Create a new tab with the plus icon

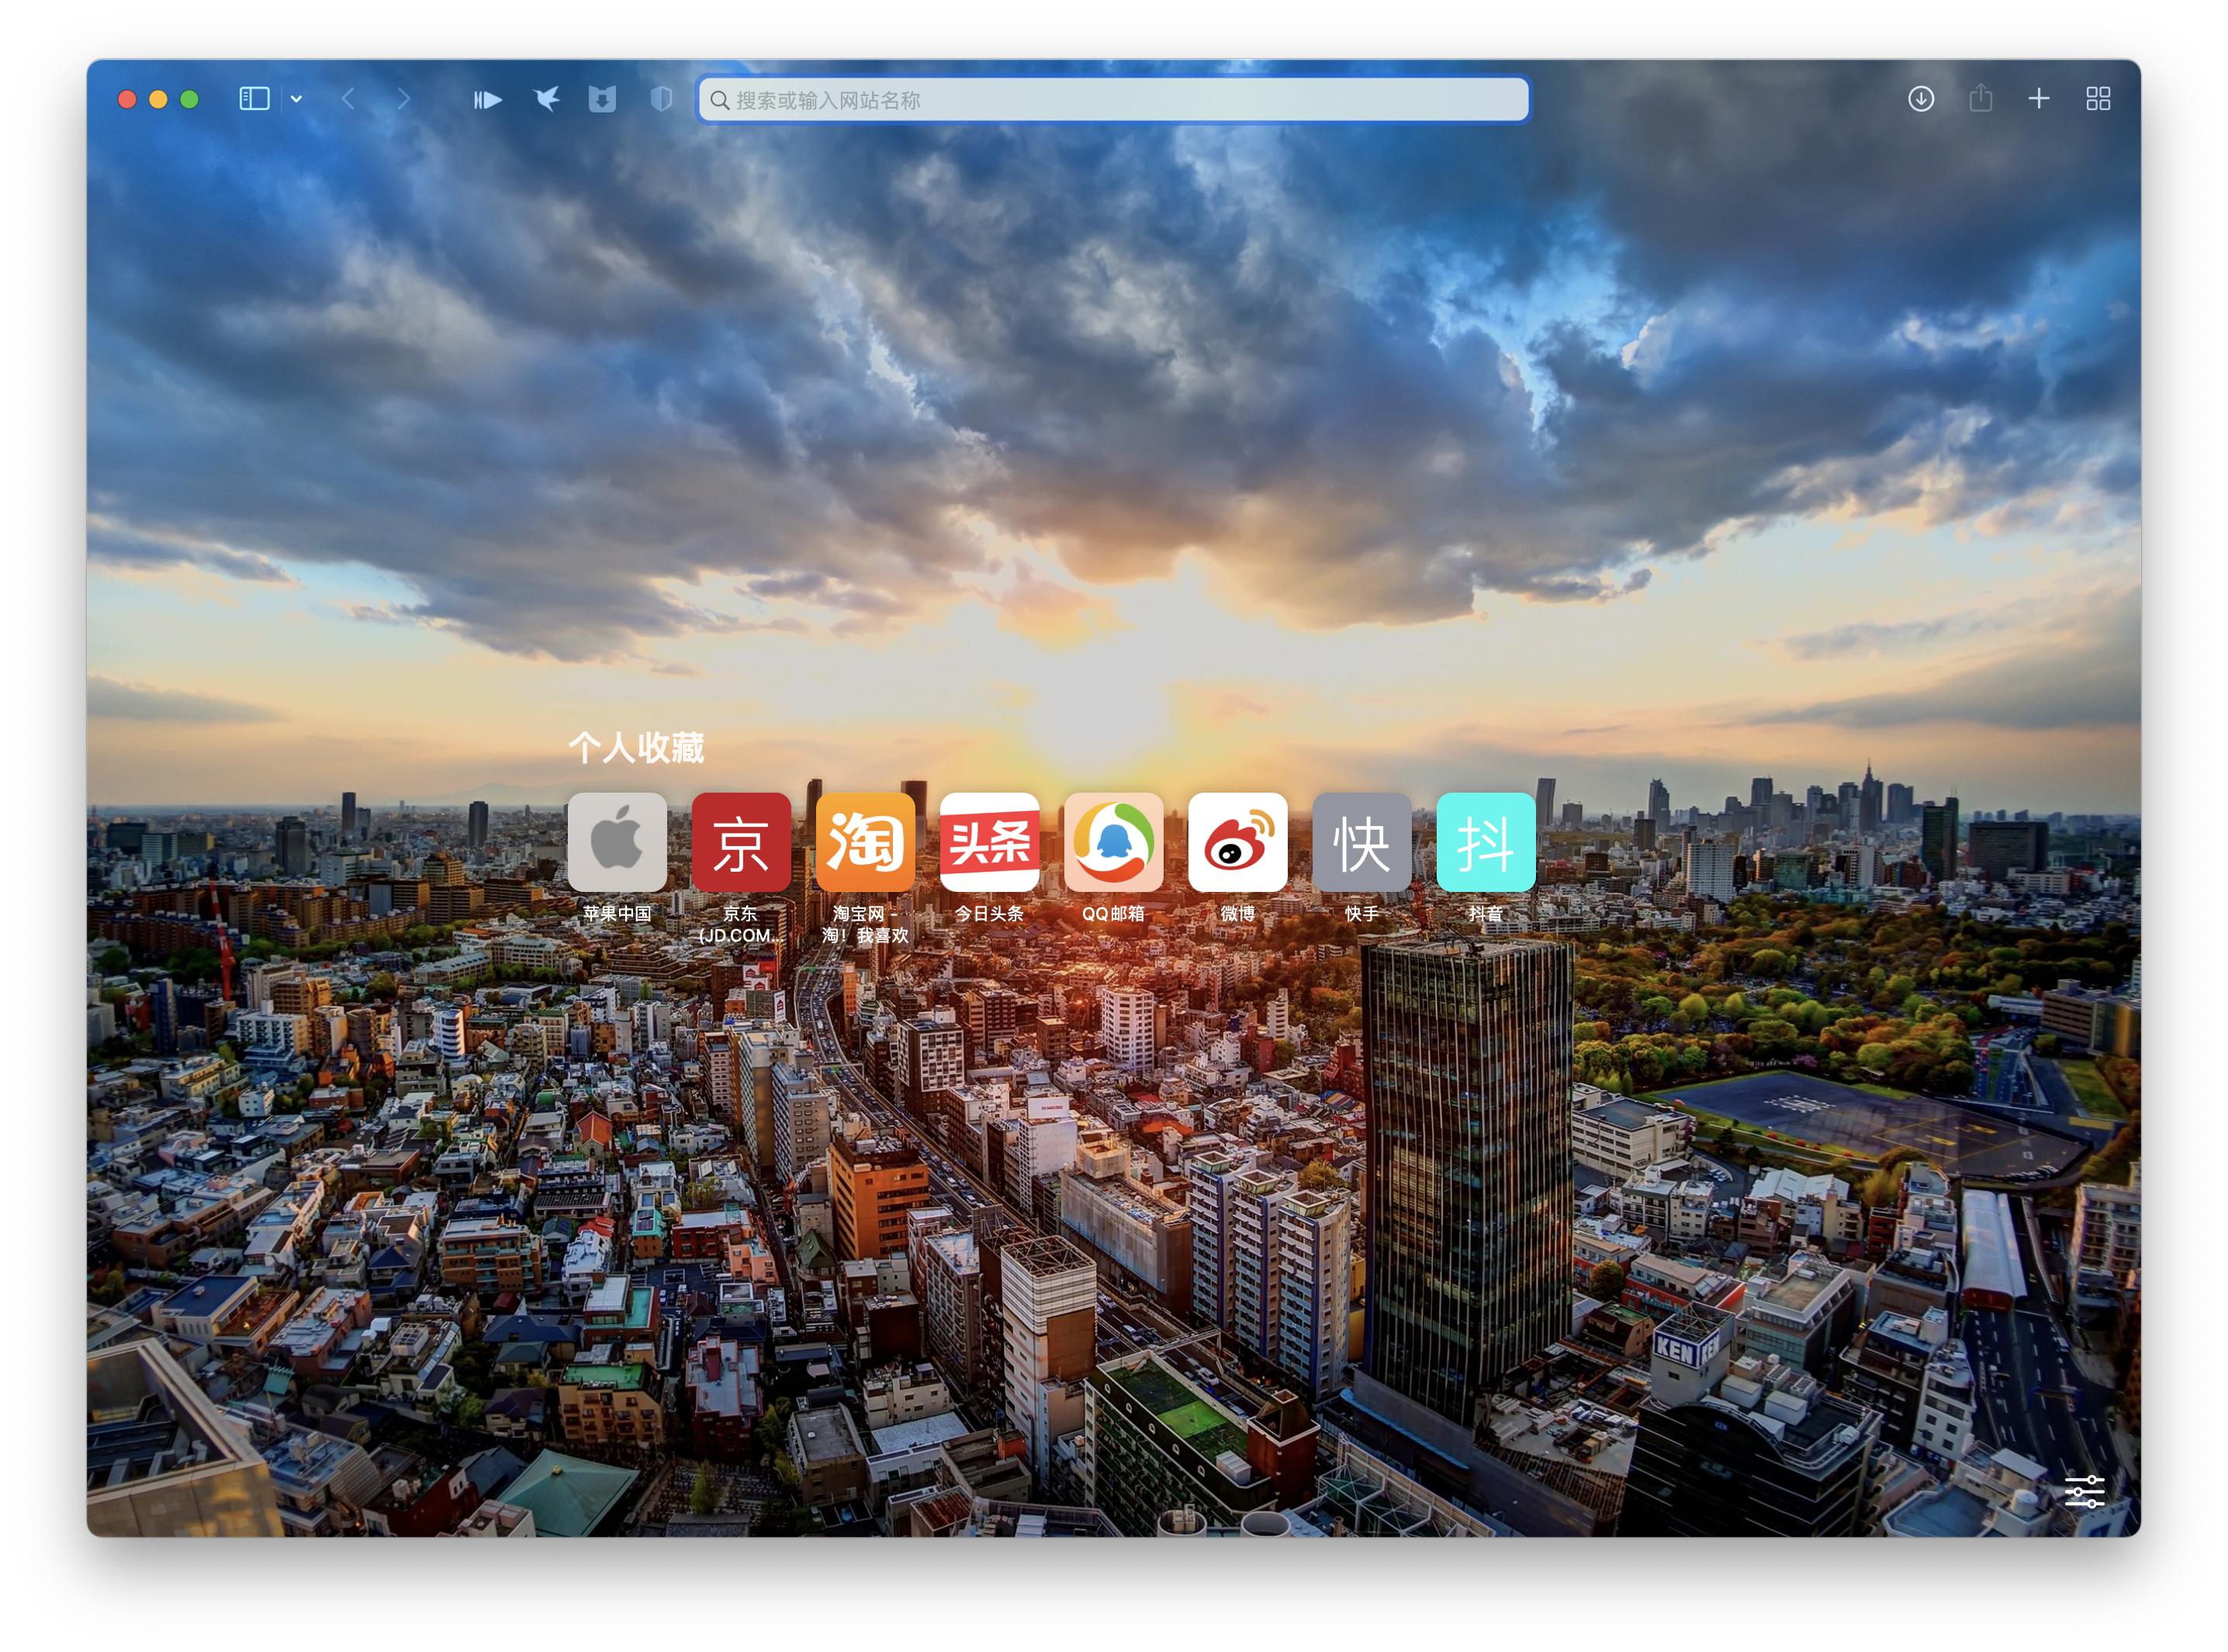pyautogui.click(x=2039, y=99)
